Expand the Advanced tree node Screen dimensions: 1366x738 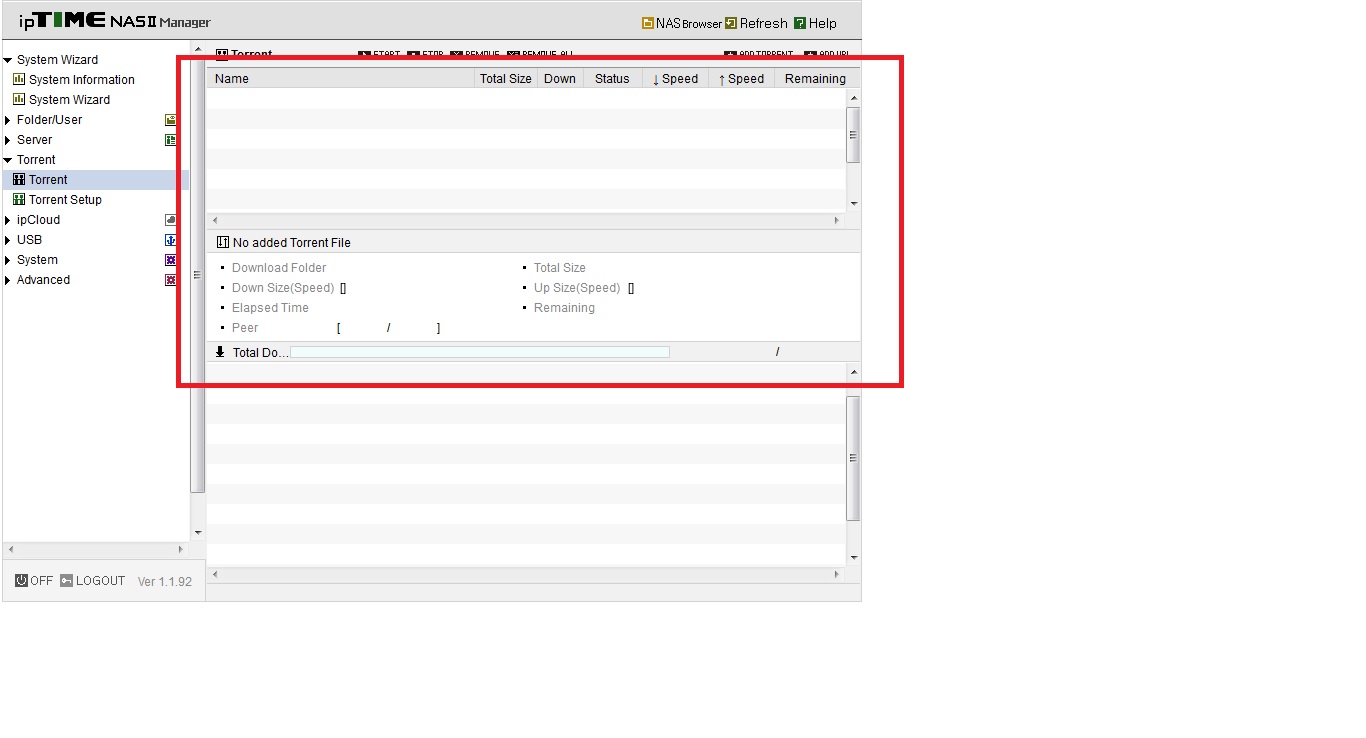point(8,280)
